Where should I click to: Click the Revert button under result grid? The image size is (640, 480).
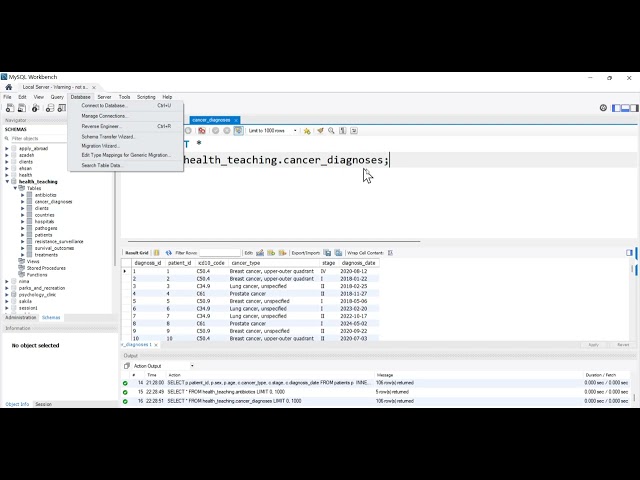[x=623, y=345]
